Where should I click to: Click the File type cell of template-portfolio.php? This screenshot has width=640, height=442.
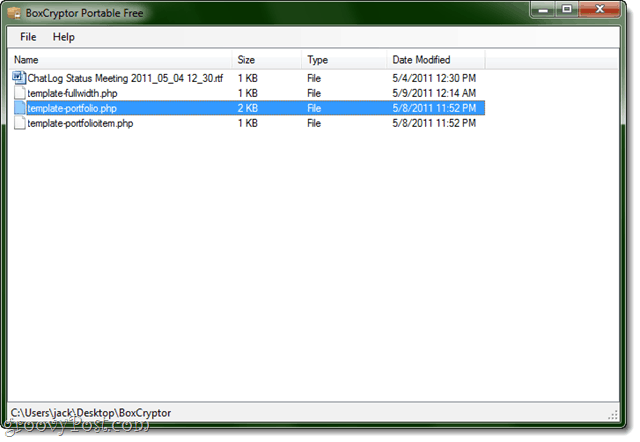[x=314, y=108]
